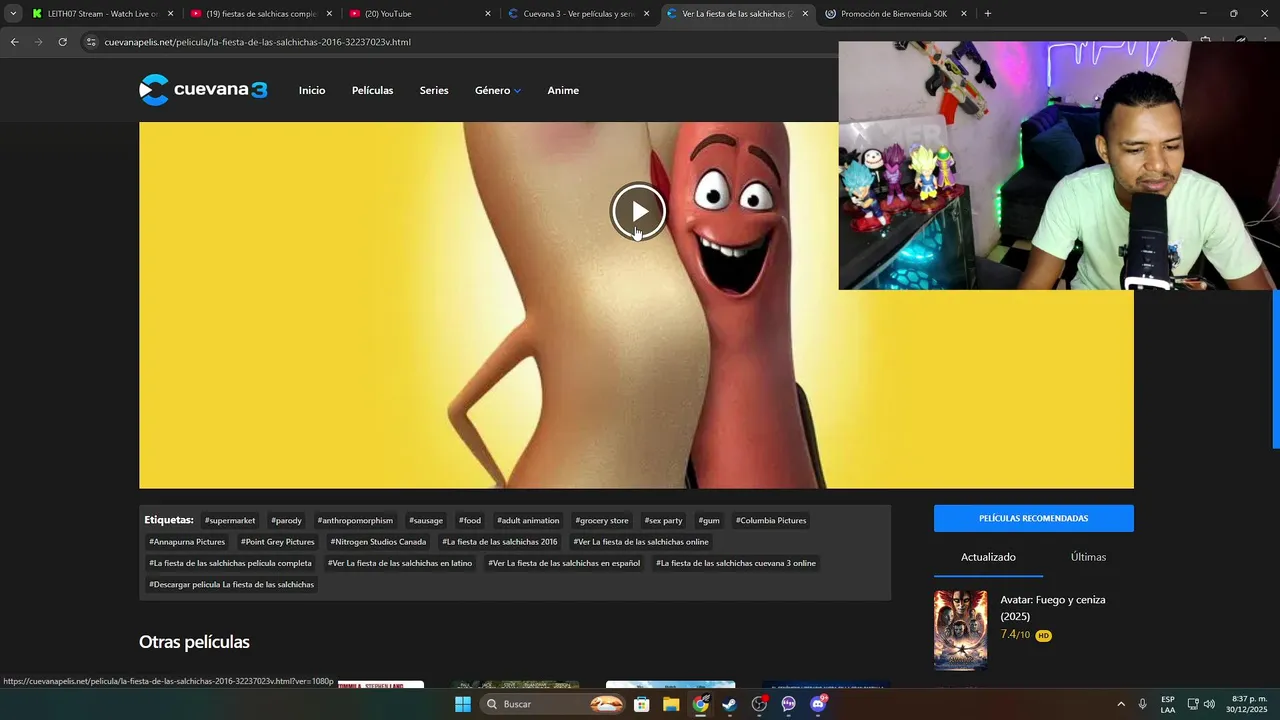The image size is (1280, 720).
Task: Click the #adult animation tag
Action: pyautogui.click(x=528, y=520)
